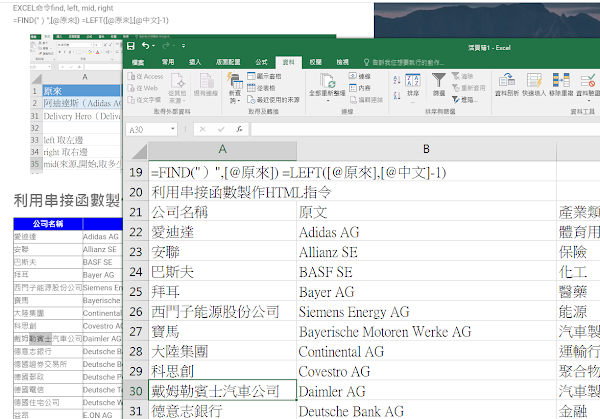Click cell 戴姆勒賓士汽車公司 in row 30
Image resolution: width=600 pixels, height=419 pixels.
pyautogui.click(x=223, y=391)
